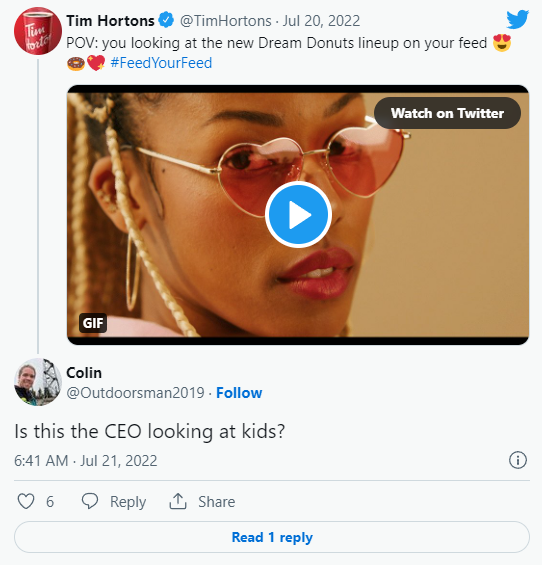
Task: Click the Read 1 reply button
Action: (272, 537)
